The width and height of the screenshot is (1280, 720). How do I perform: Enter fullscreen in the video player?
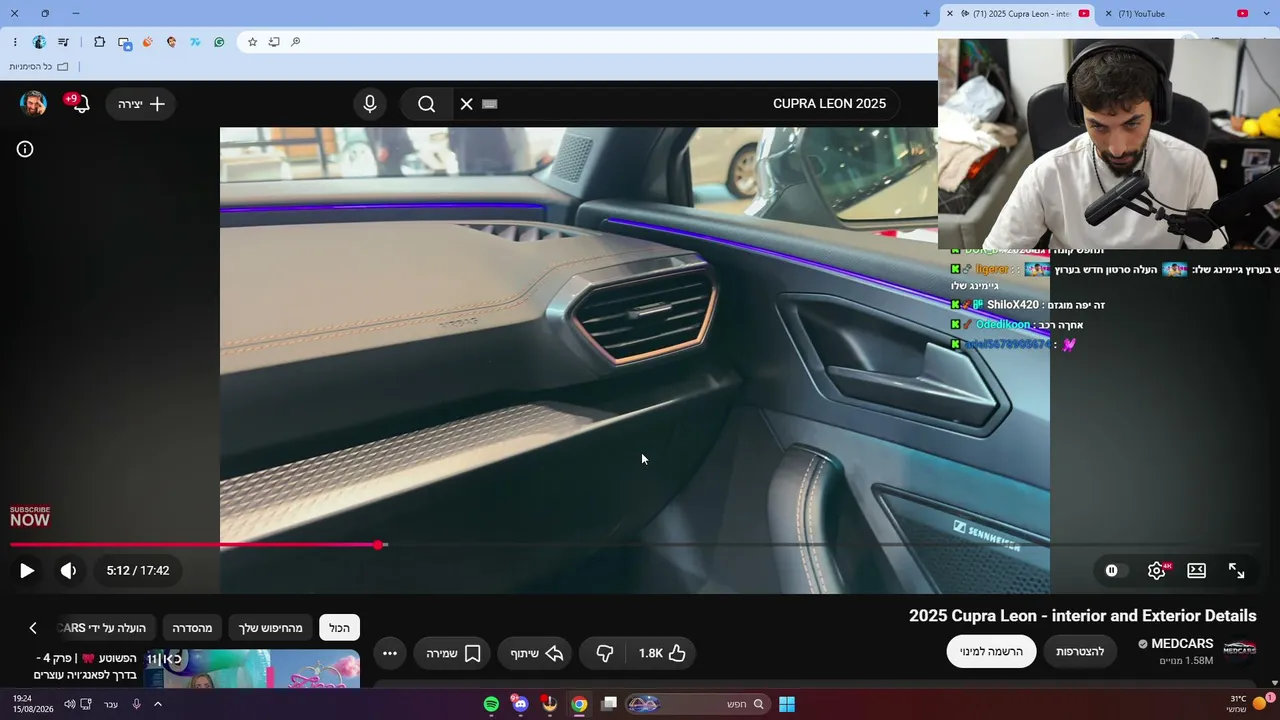coord(1237,571)
